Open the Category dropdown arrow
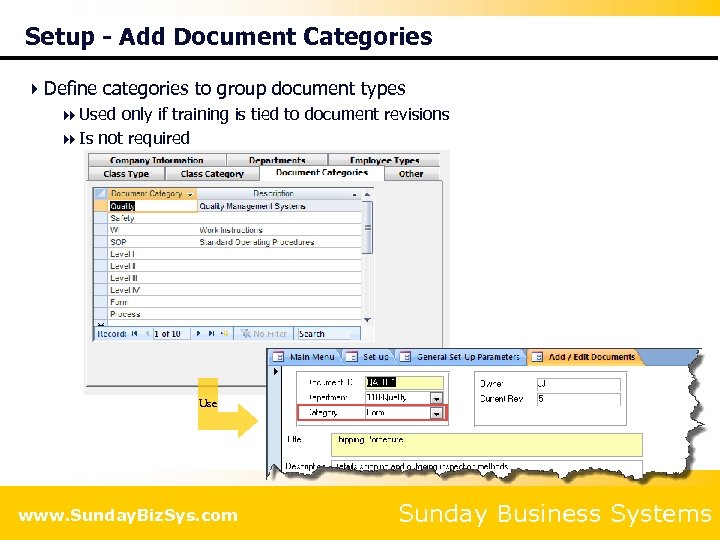This screenshot has height=540, width=720. (437, 413)
